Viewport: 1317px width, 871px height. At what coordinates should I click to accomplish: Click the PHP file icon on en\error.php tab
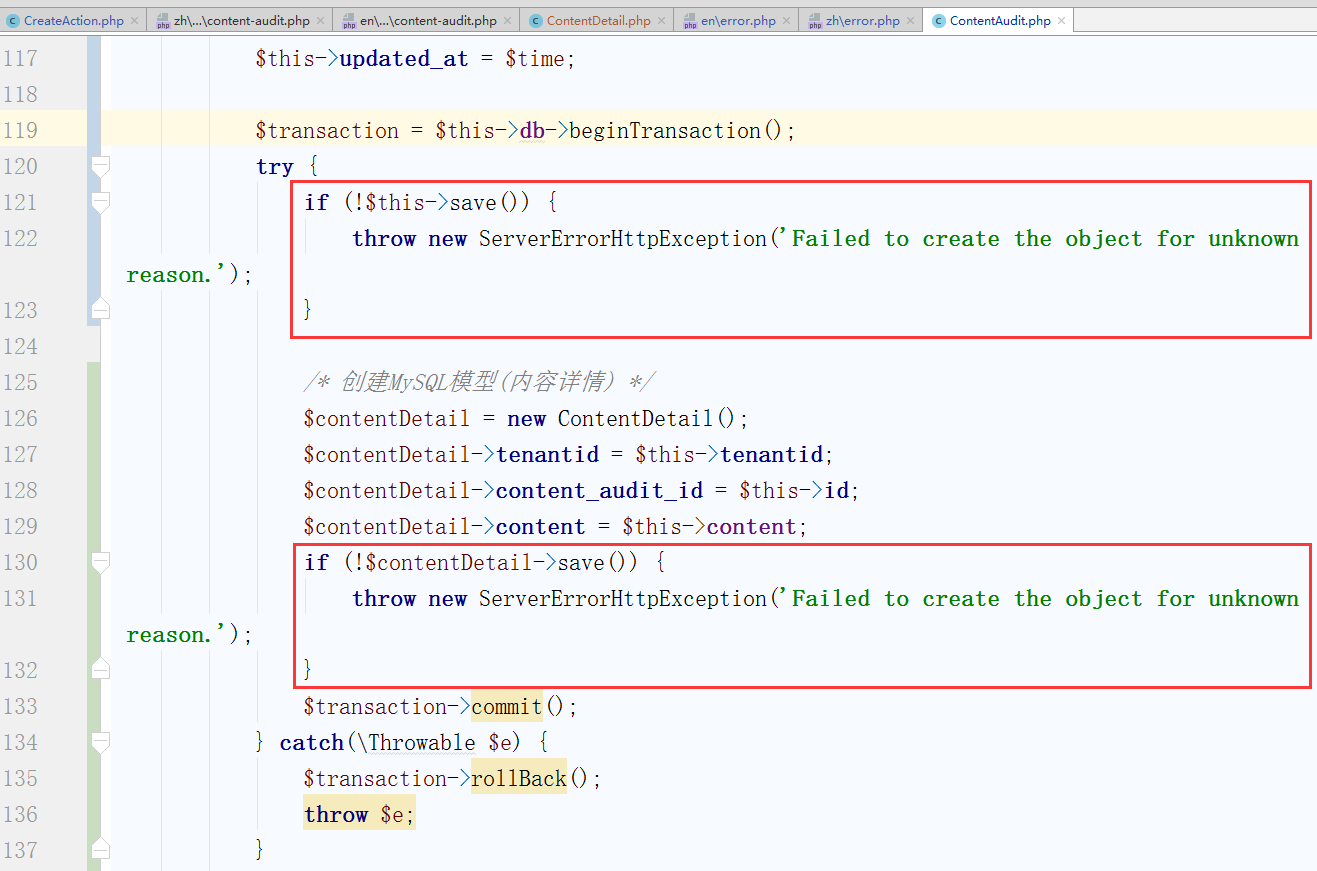click(x=690, y=21)
